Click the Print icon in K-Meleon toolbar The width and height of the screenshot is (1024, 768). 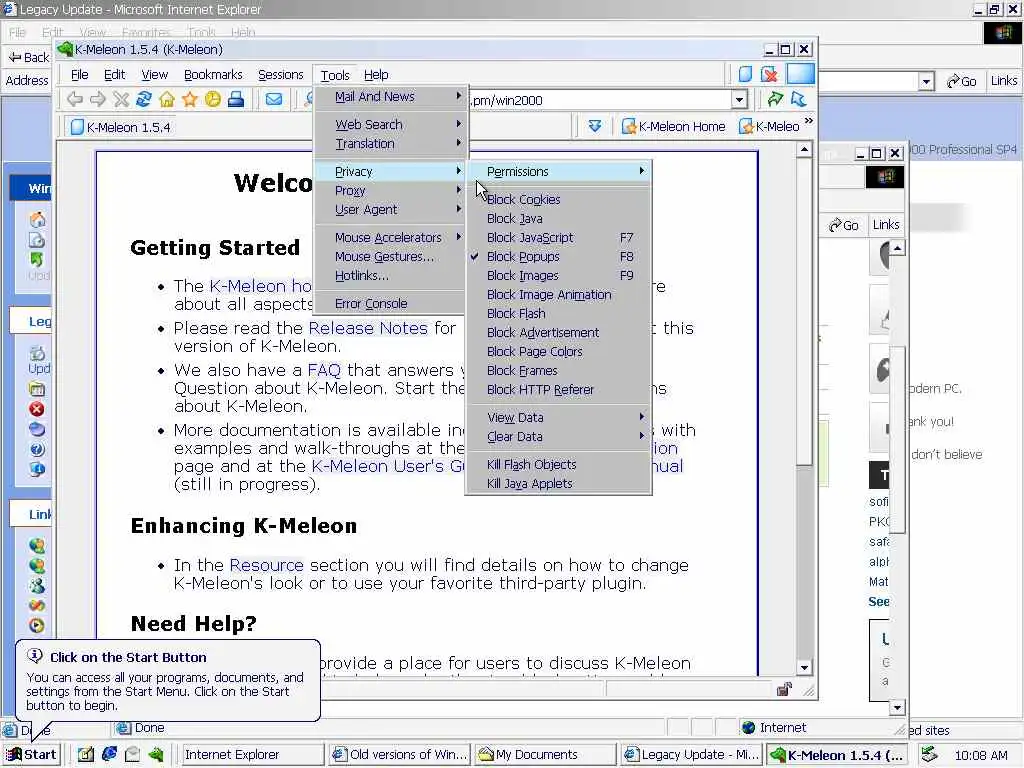pos(236,99)
